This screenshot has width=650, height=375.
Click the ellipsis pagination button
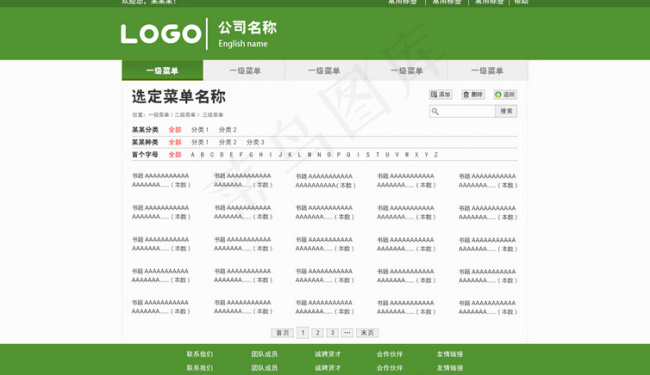tap(347, 333)
